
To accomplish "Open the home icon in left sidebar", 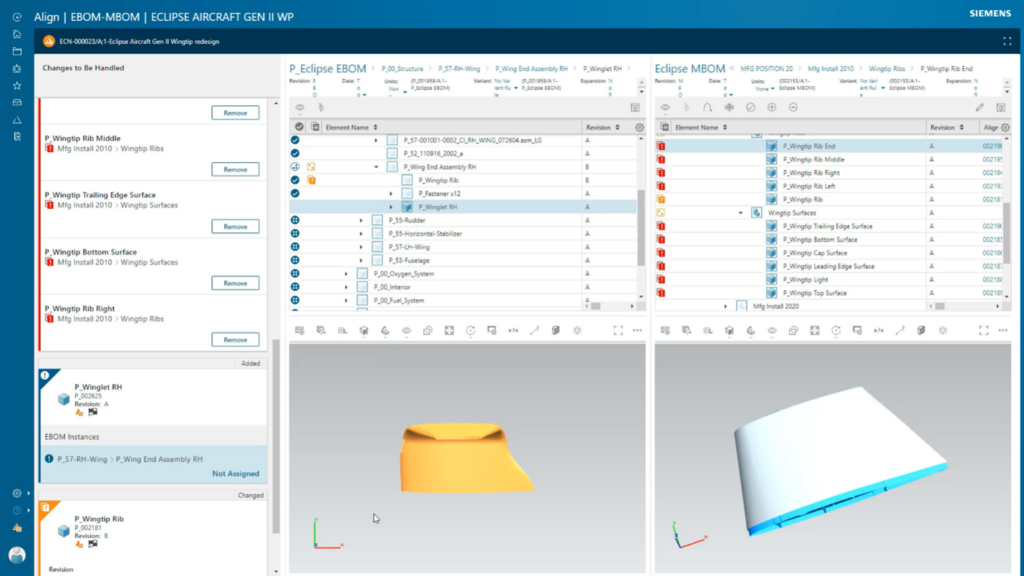I will coord(17,34).
